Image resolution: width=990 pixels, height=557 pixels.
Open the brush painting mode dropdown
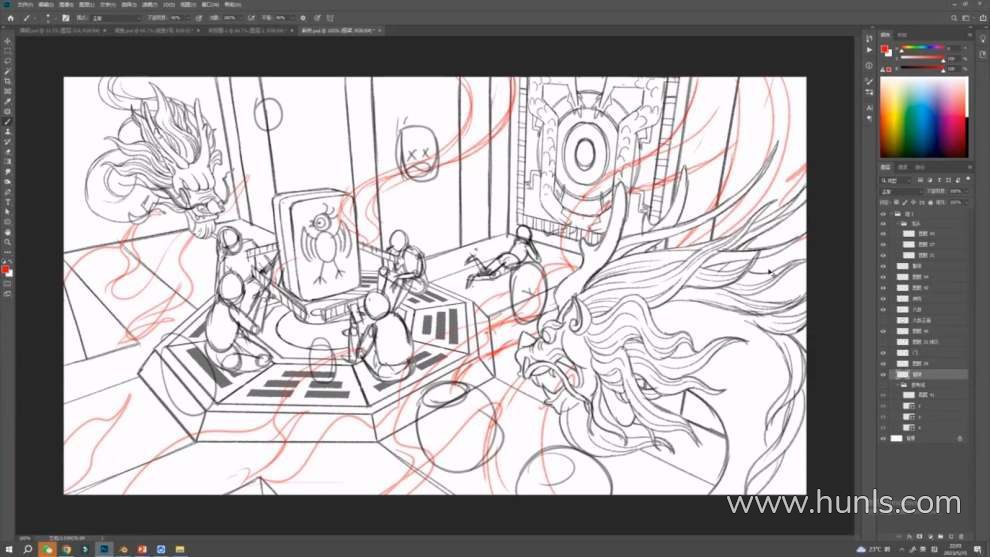pyautogui.click(x=116, y=18)
